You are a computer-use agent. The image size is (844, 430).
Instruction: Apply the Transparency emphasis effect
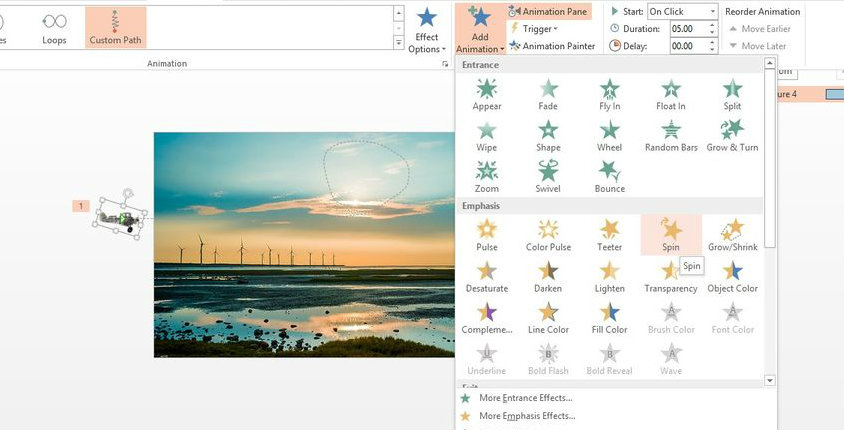click(x=671, y=277)
